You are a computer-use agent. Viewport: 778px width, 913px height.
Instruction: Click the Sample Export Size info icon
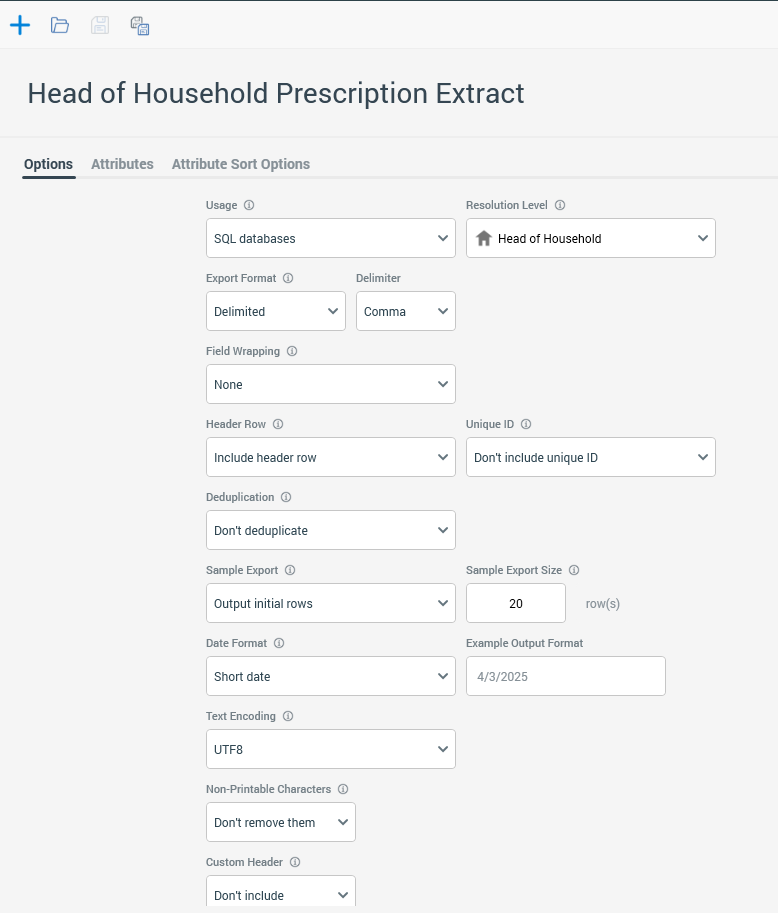click(x=574, y=570)
